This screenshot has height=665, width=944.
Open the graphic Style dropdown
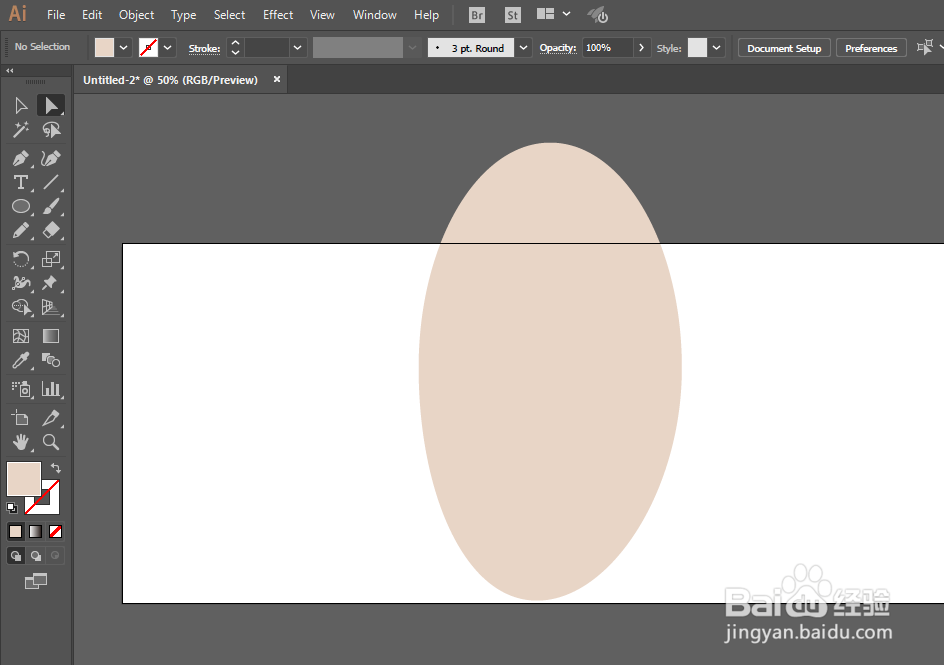click(x=716, y=48)
